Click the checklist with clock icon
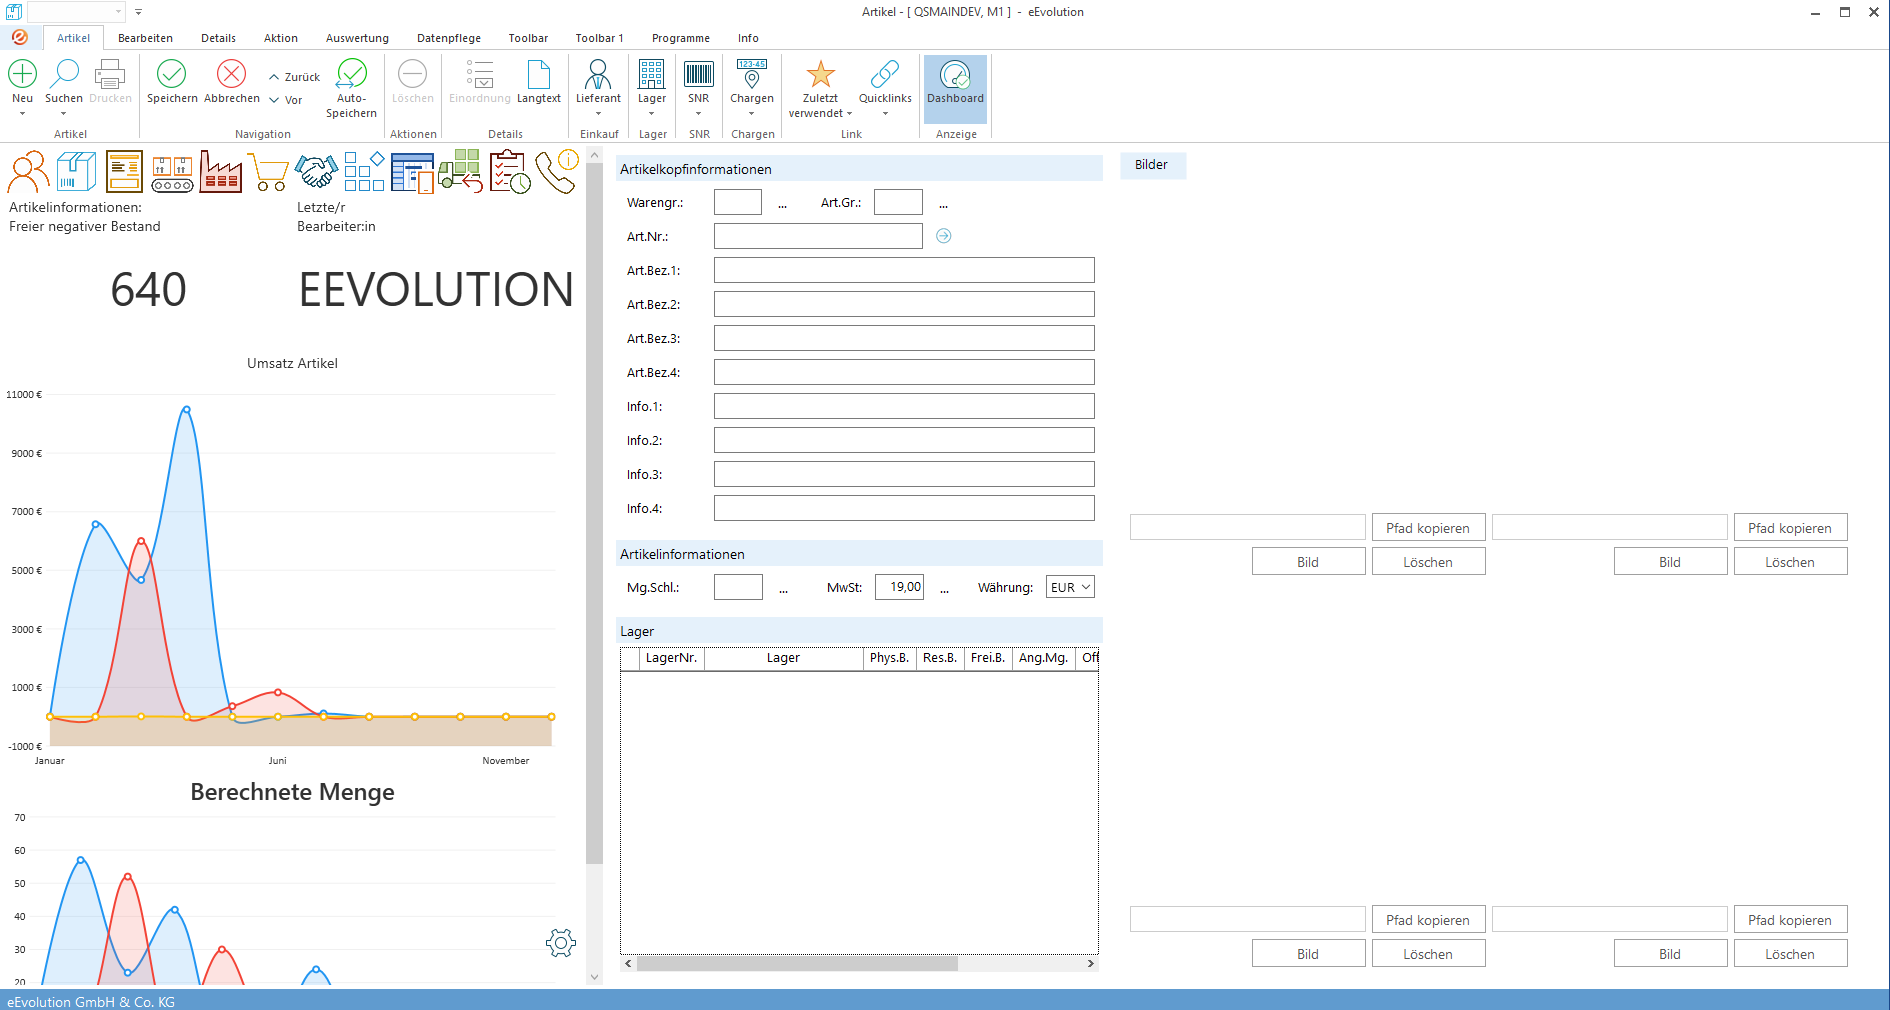The height and width of the screenshot is (1010, 1890). click(x=510, y=172)
